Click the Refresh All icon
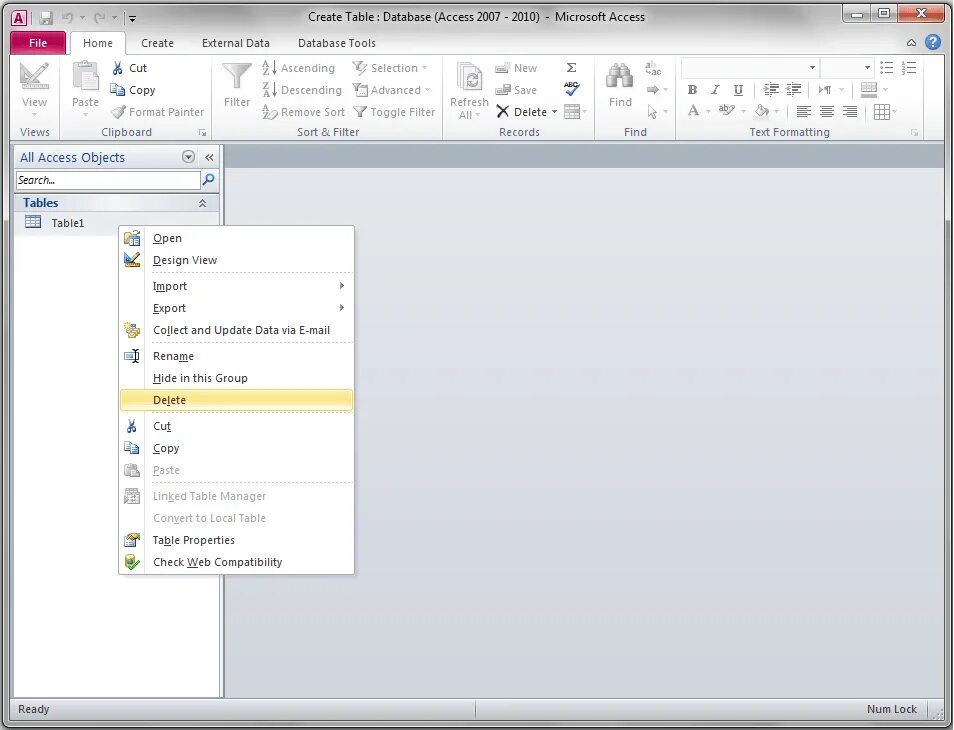This screenshot has height=730, width=954. (x=469, y=78)
